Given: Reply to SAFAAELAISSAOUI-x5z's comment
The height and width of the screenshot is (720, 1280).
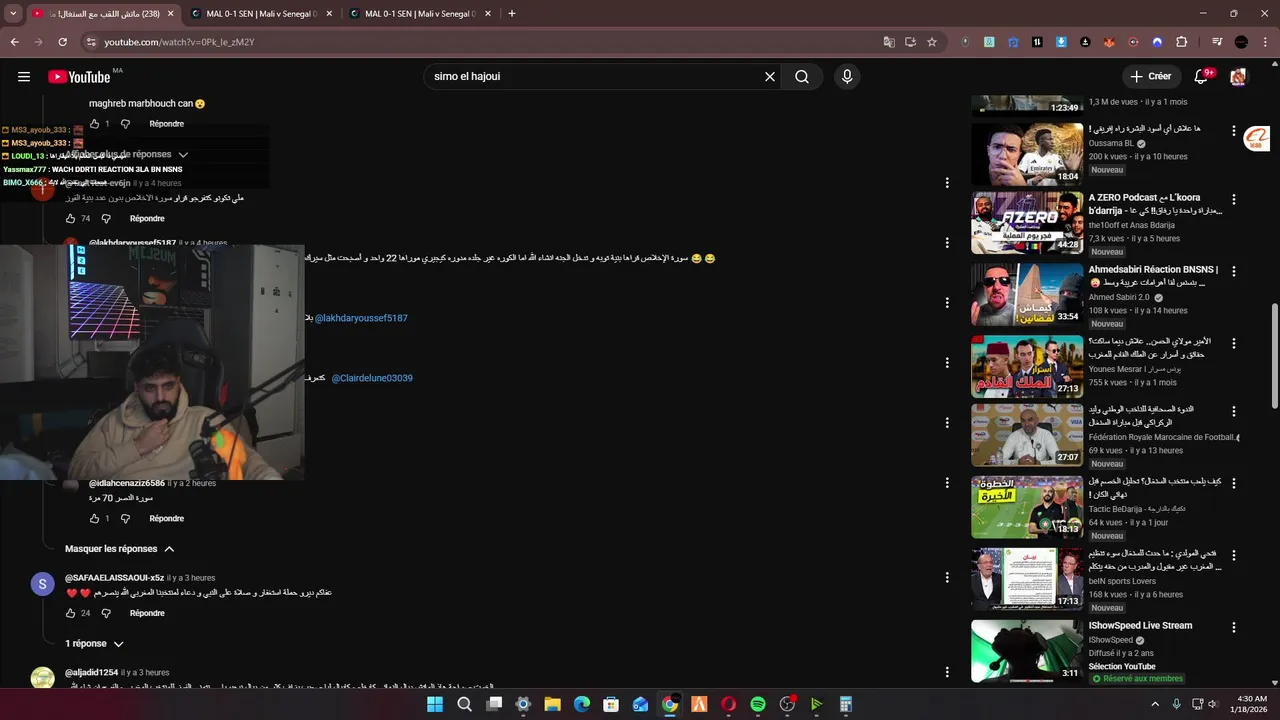Looking at the screenshot, I should click(x=147, y=613).
